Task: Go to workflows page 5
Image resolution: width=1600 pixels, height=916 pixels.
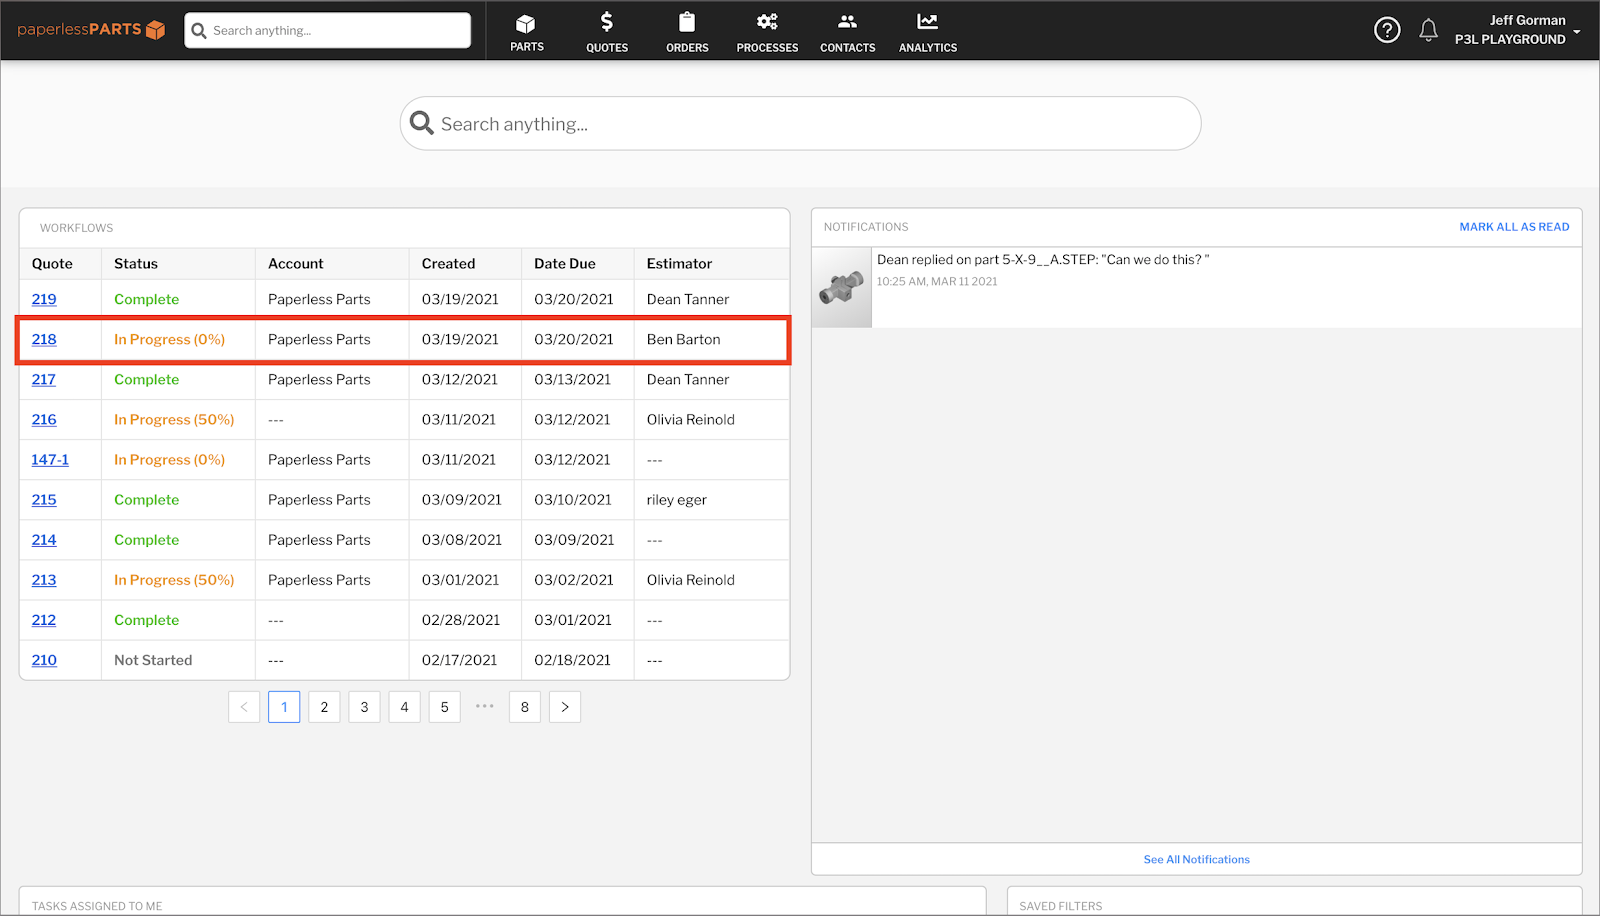Action: point(445,707)
